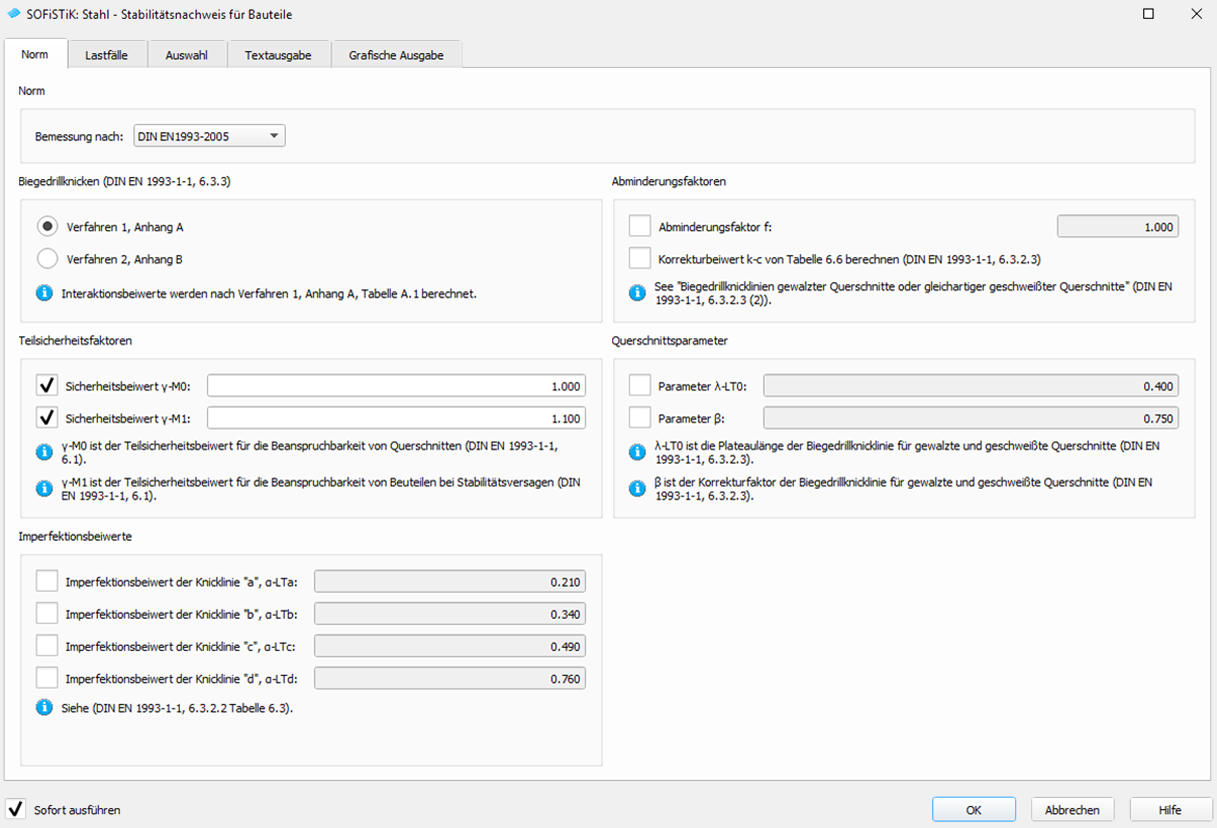The height and width of the screenshot is (828, 1217).
Task: Enable Knicklinie "a" α-LTa checkbox
Action: tap(47, 581)
